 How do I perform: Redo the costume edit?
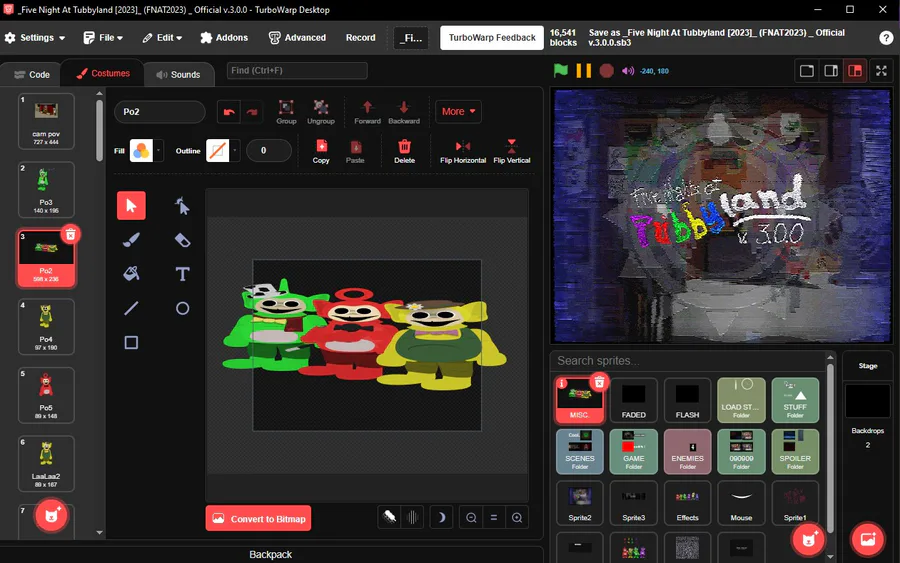click(251, 112)
